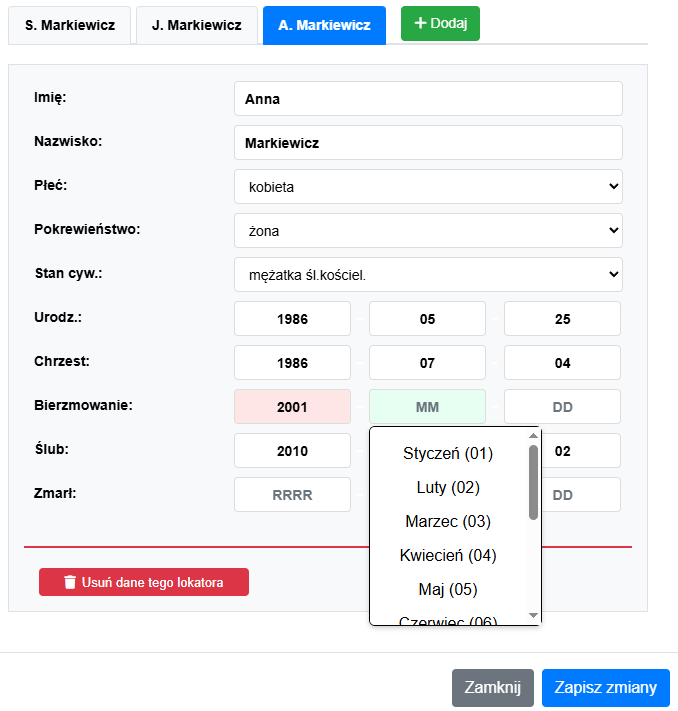Click trash icon to delete resident data
Image resolution: width=678 pixels, height=711 pixels.
click(x=69, y=582)
